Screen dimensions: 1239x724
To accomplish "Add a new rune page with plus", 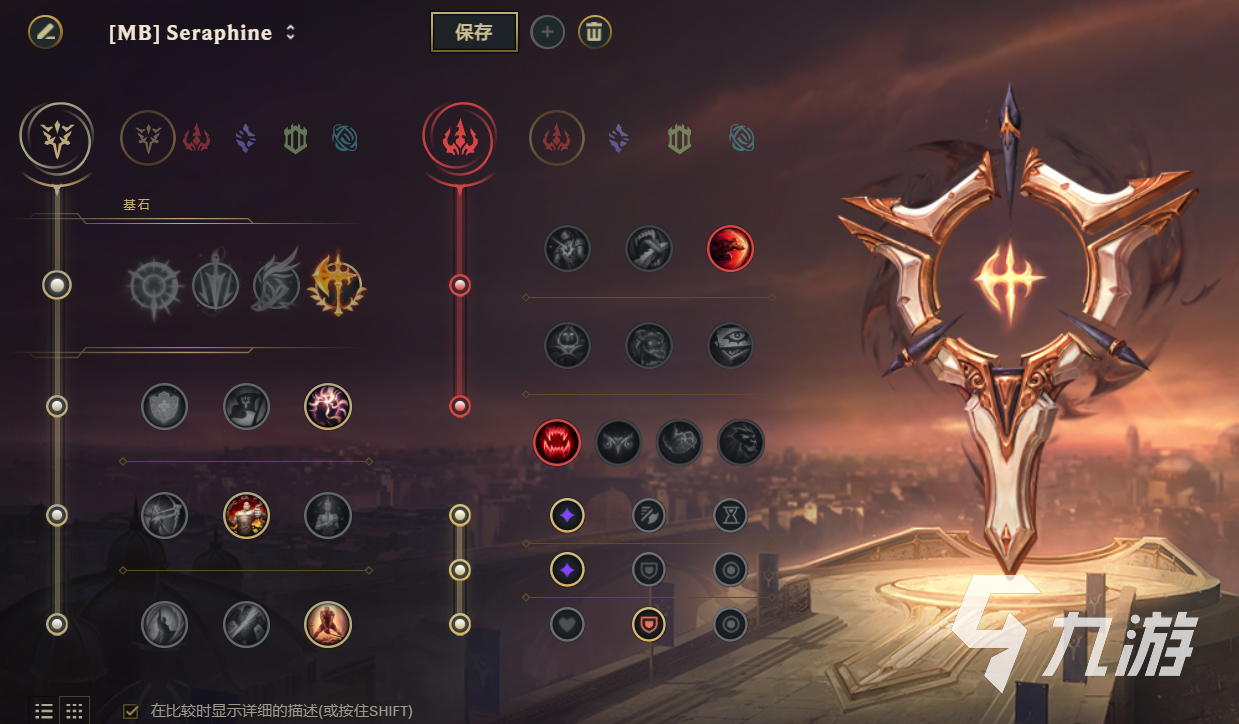I will click(x=547, y=32).
